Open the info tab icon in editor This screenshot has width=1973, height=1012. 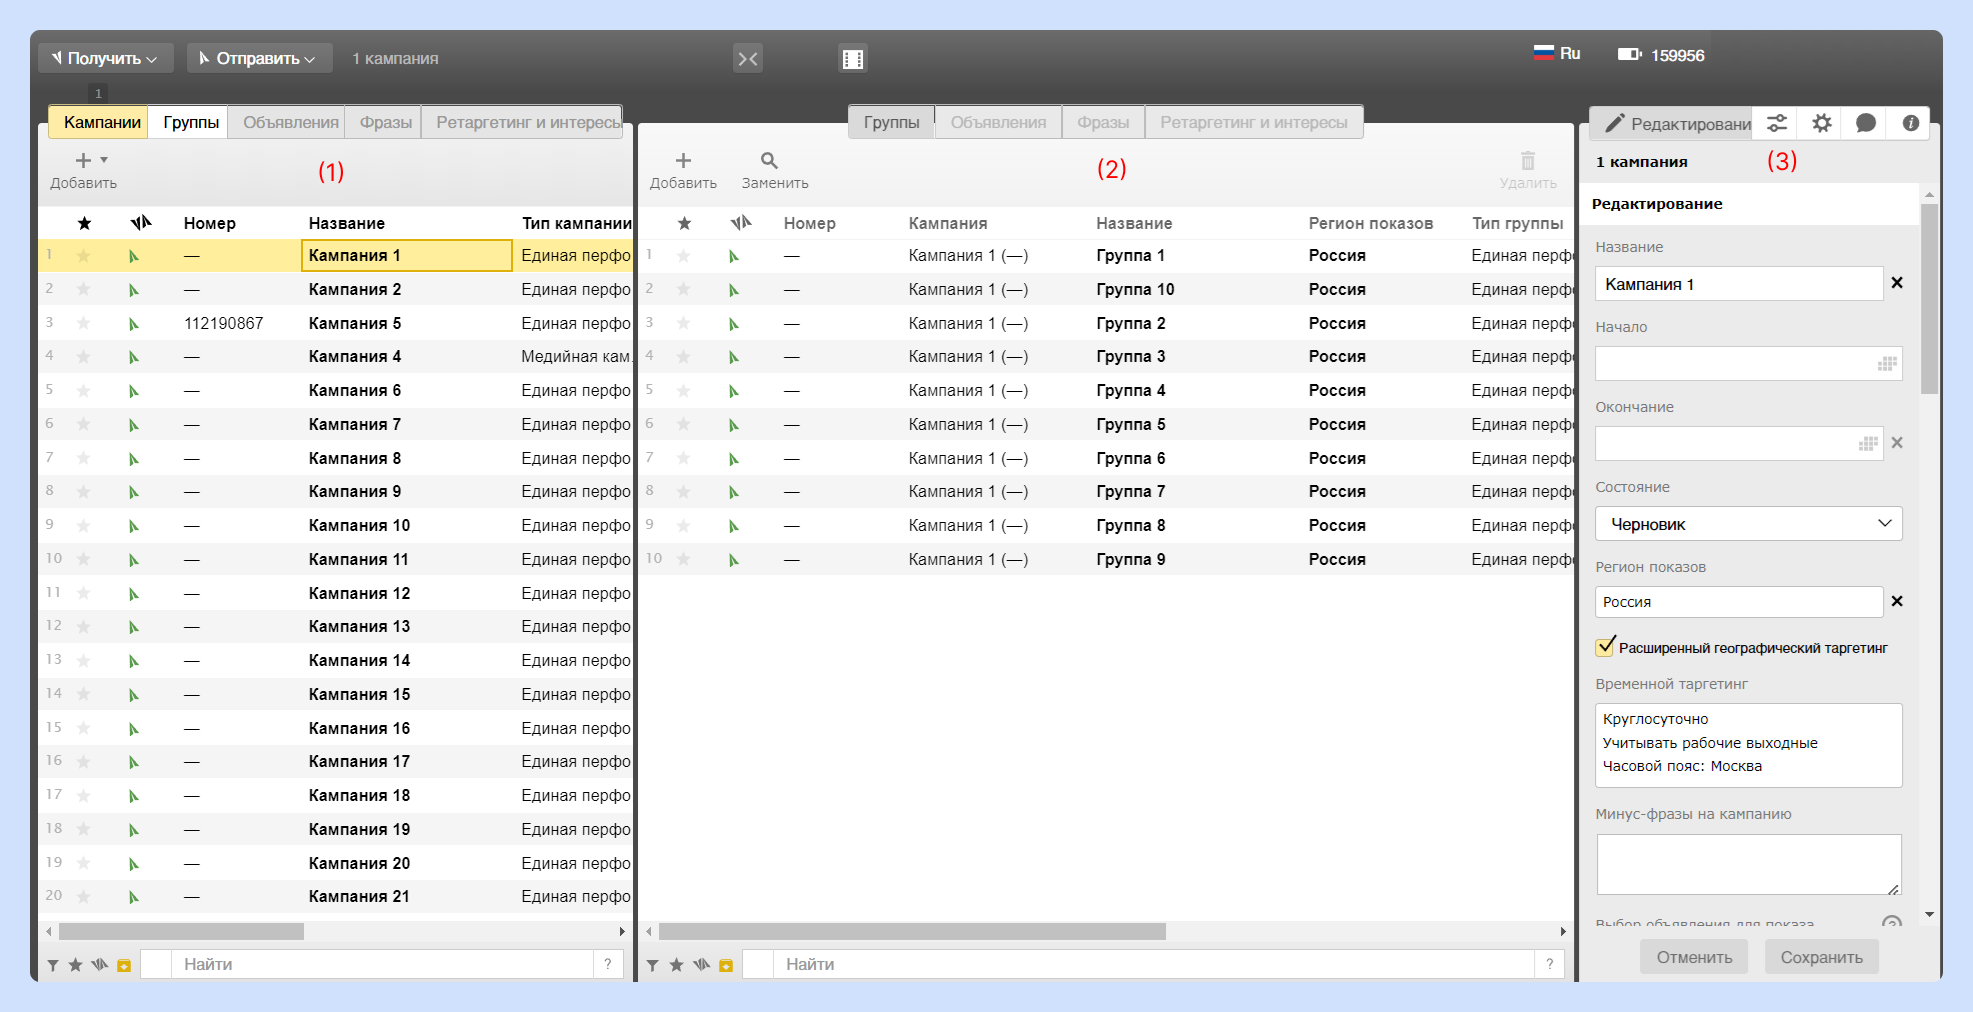[1910, 123]
